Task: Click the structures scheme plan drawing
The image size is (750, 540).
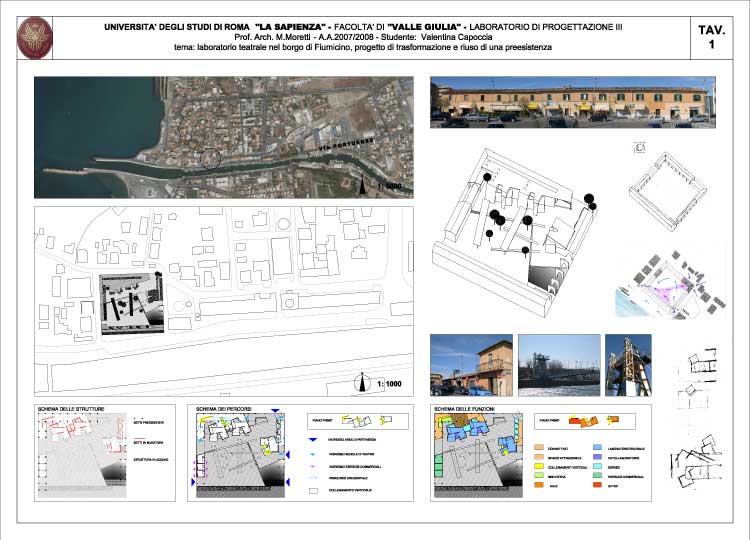Action: click(82, 455)
